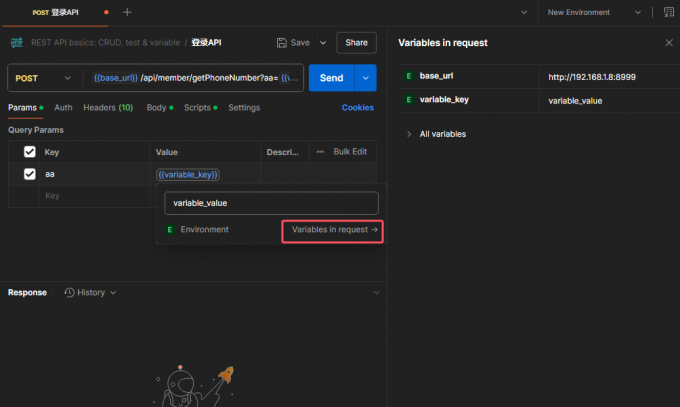
Task: Click the three-dots options icon beside Bulk Edit
Action: click(320, 152)
